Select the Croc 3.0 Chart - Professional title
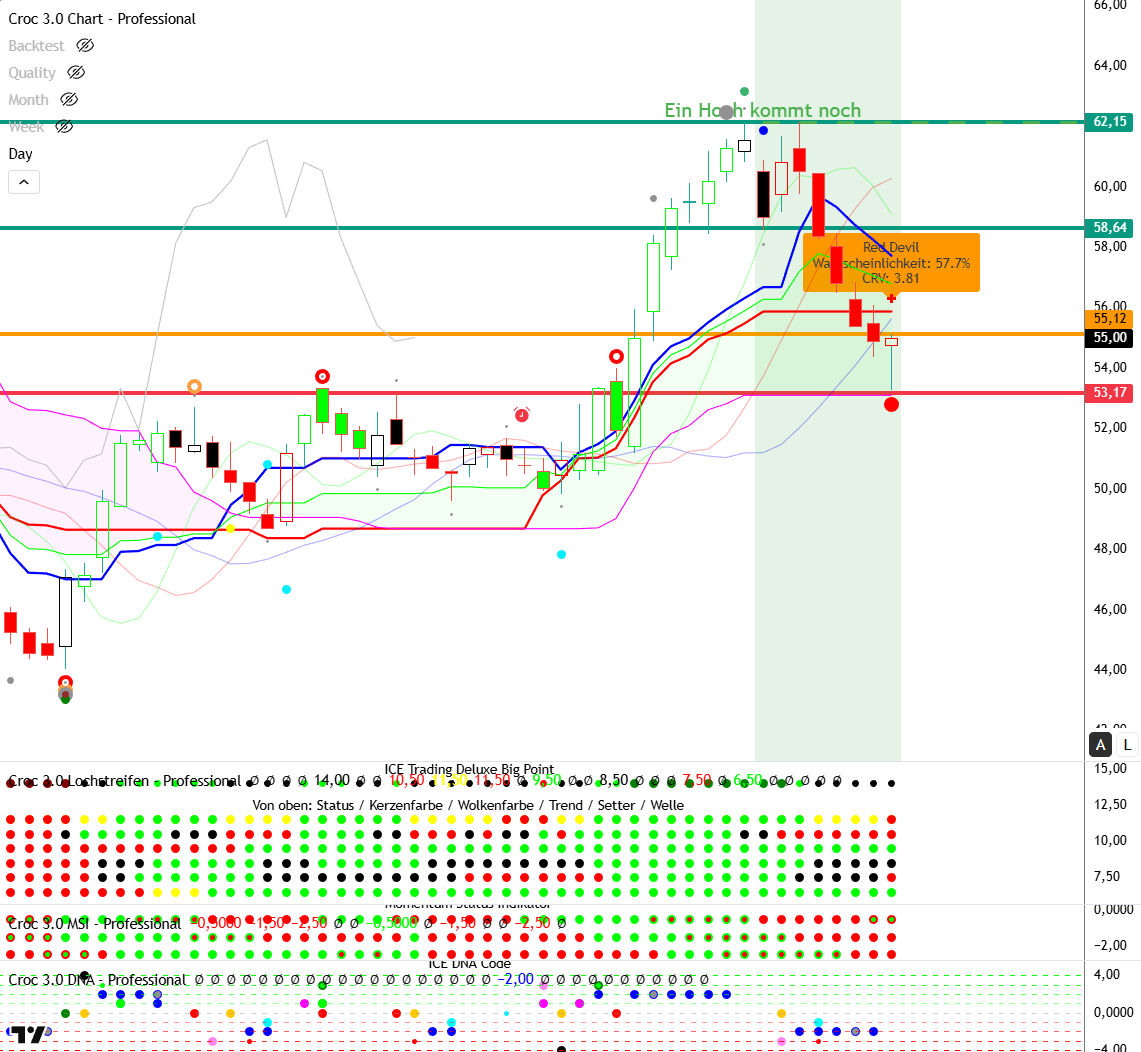The width and height of the screenshot is (1141, 1052). point(102,19)
